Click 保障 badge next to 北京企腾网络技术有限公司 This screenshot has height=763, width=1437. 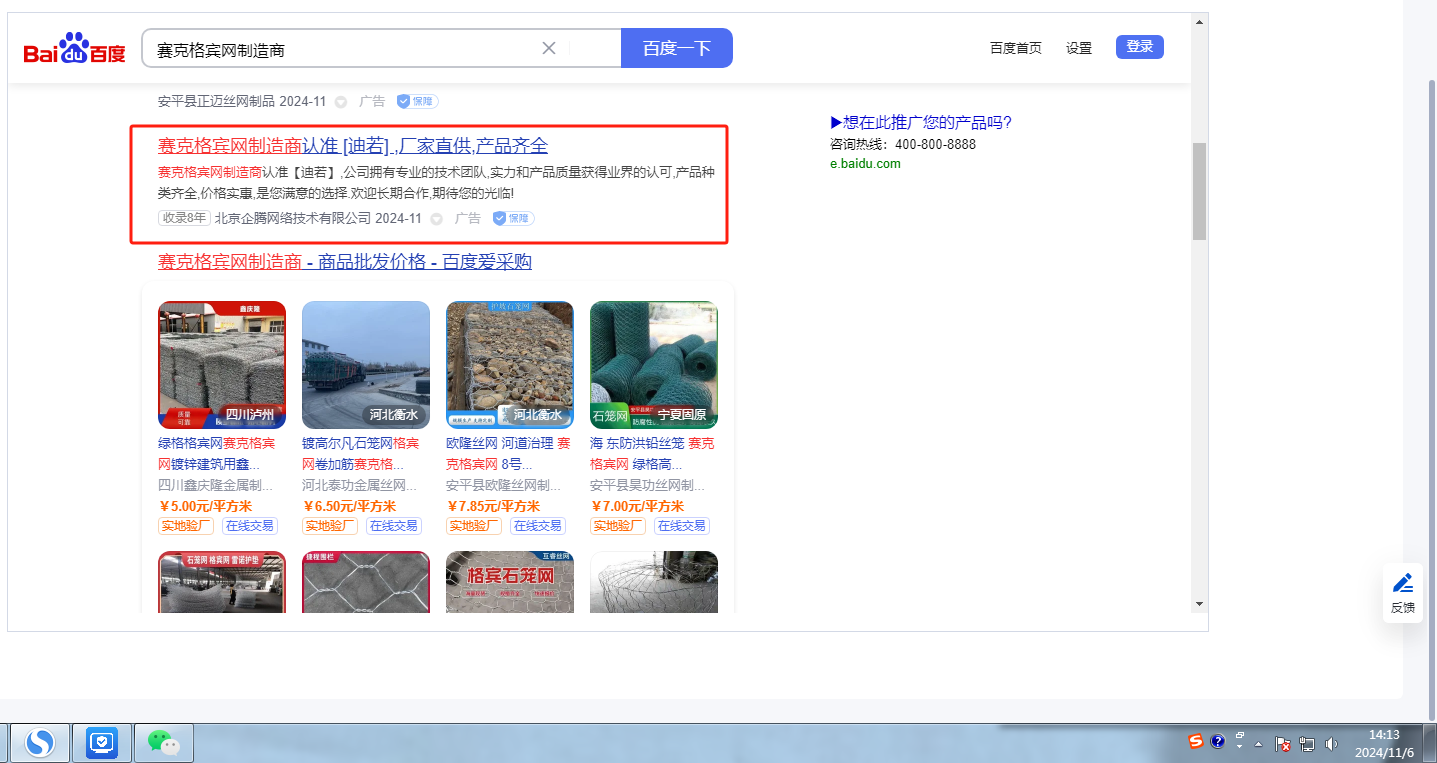coord(513,218)
